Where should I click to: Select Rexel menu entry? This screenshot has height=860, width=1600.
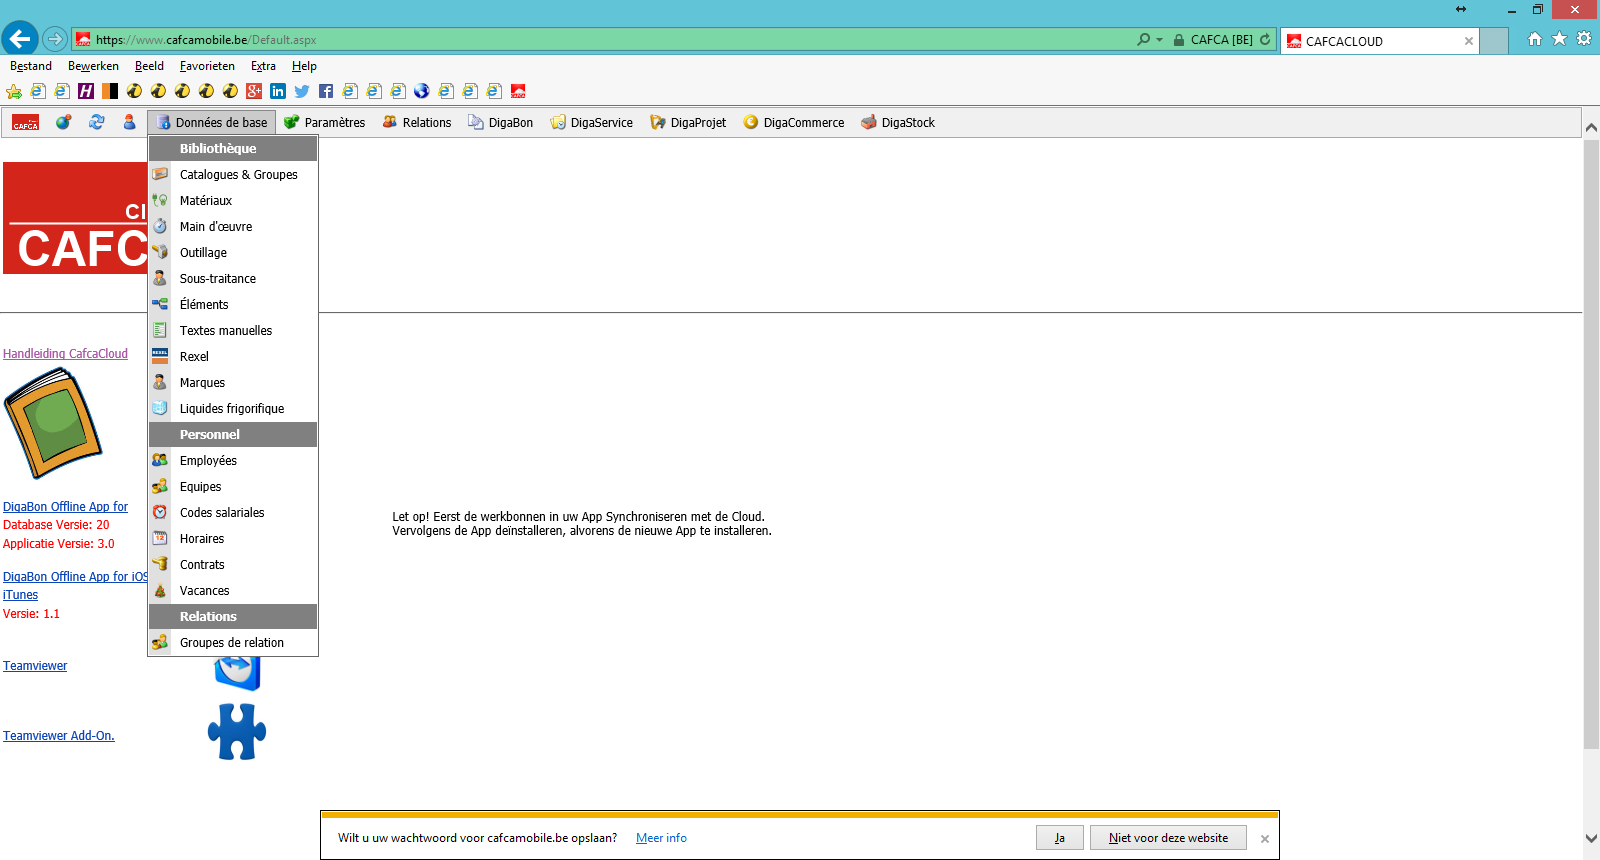coord(233,357)
